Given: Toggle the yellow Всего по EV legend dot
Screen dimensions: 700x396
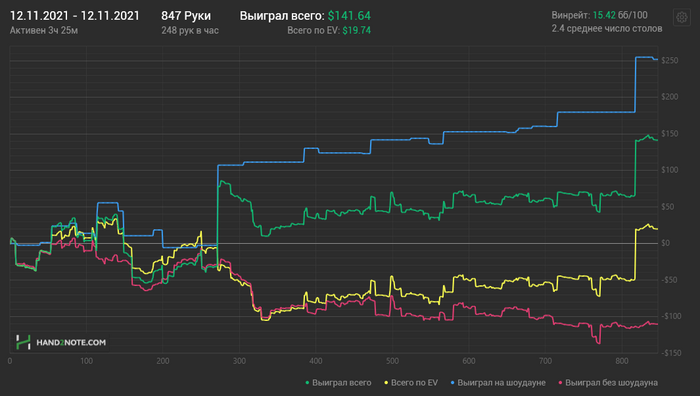Looking at the screenshot, I should [386, 383].
